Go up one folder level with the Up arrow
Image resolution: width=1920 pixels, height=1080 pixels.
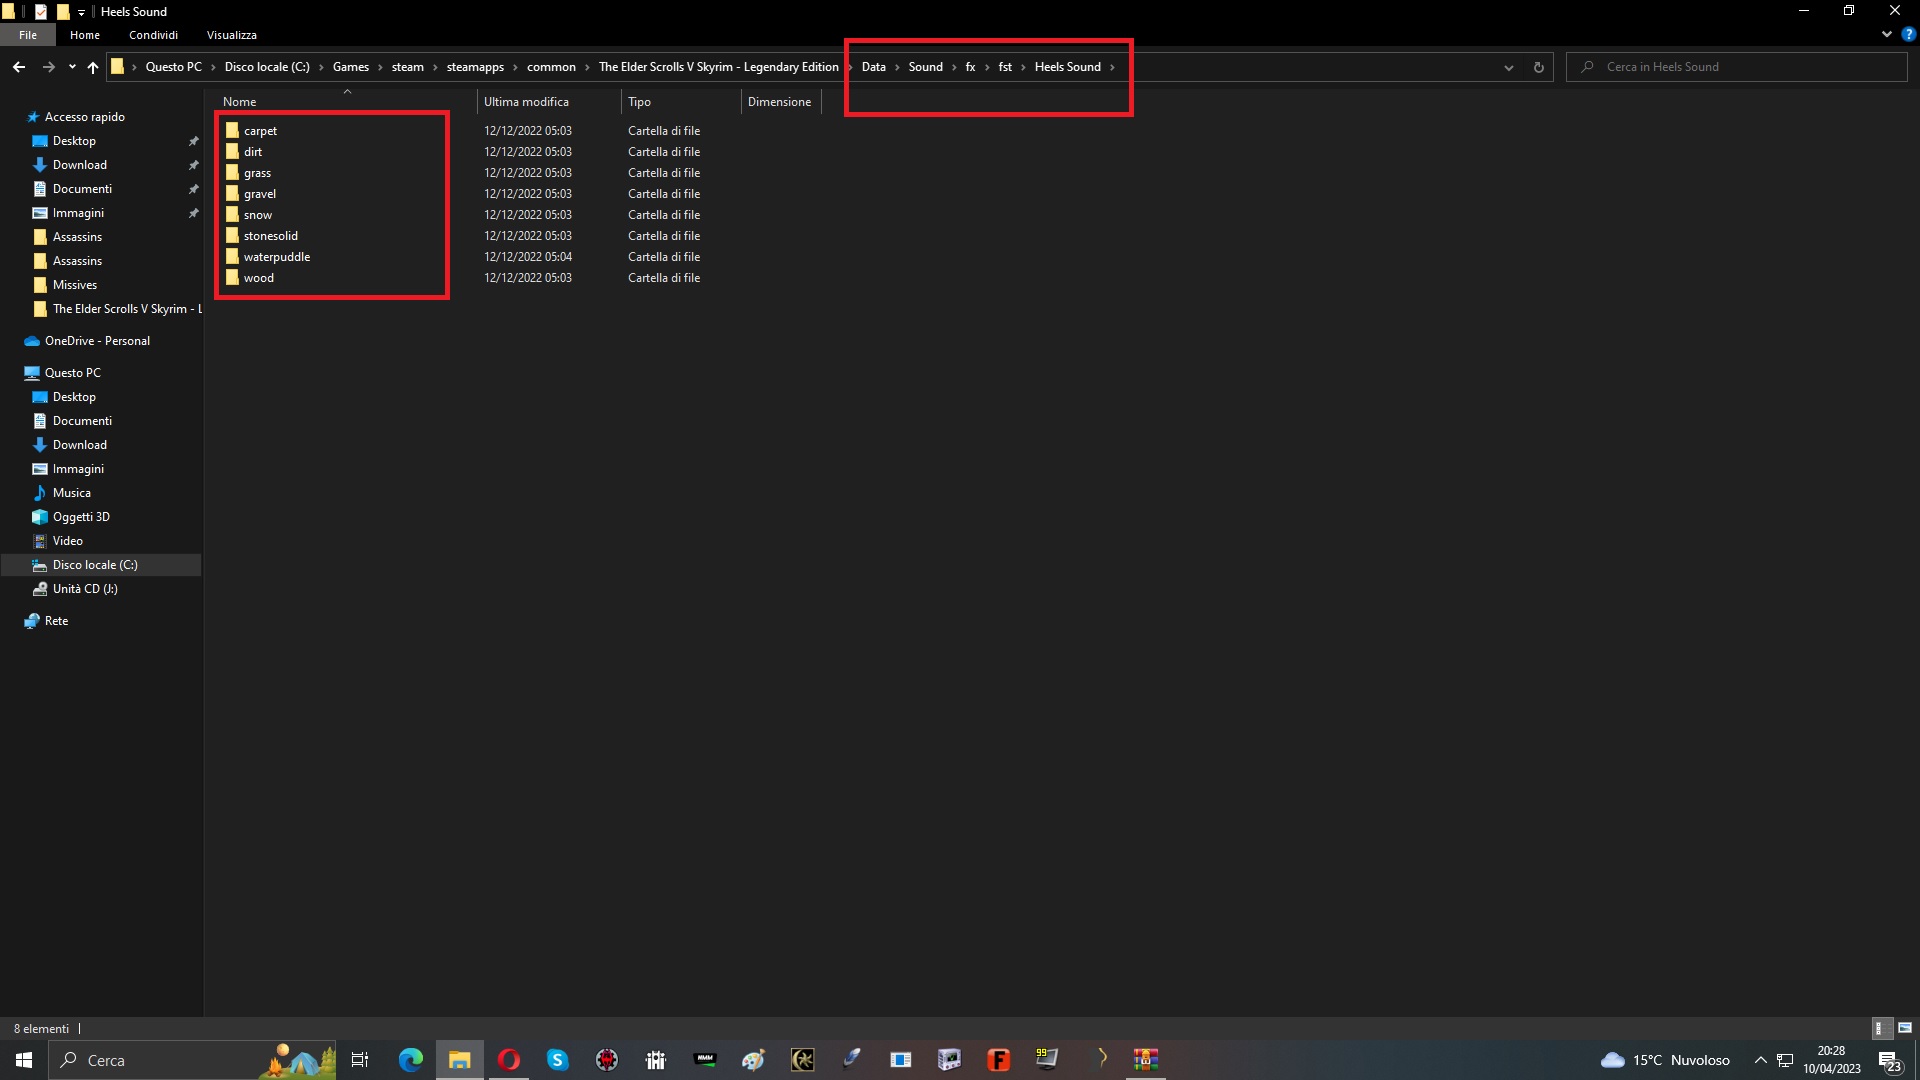pyautogui.click(x=93, y=67)
